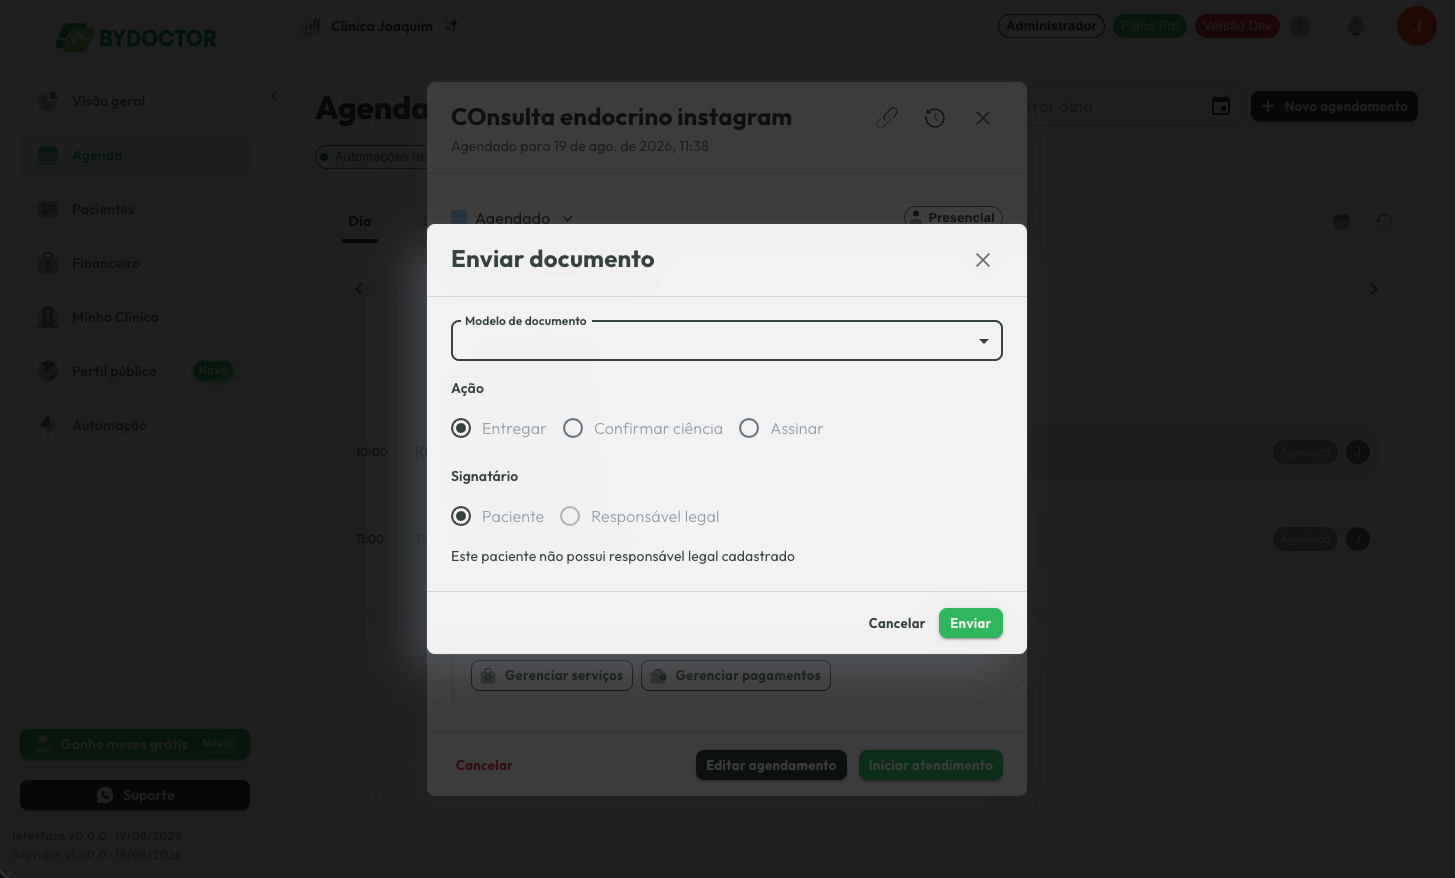Expand the Agendado status dropdown

[567, 218]
